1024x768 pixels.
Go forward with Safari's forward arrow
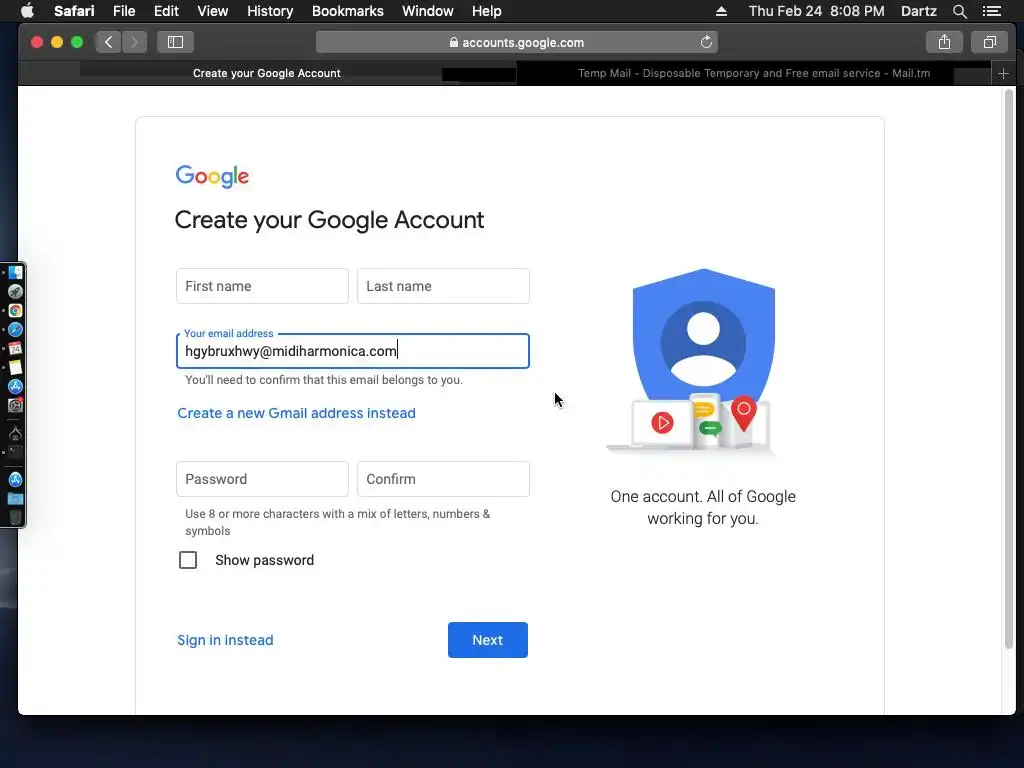[x=135, y=42]
